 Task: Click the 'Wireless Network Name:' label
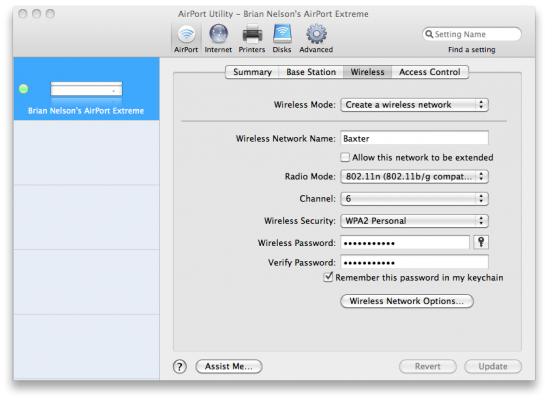(x=286, y=139)
